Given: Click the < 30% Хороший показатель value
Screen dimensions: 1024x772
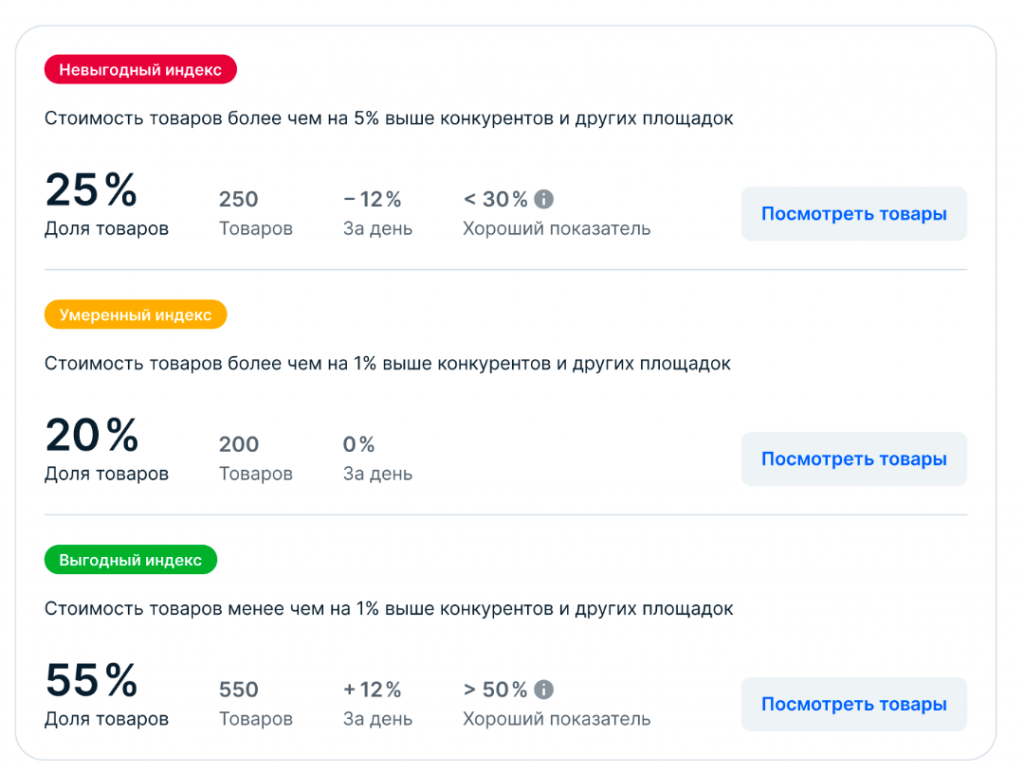Looking at the screenshot, I should tap(495, 199).
